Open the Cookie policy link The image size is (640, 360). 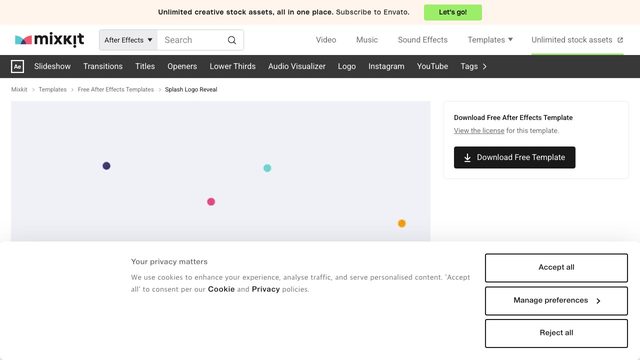click(221, 289)
